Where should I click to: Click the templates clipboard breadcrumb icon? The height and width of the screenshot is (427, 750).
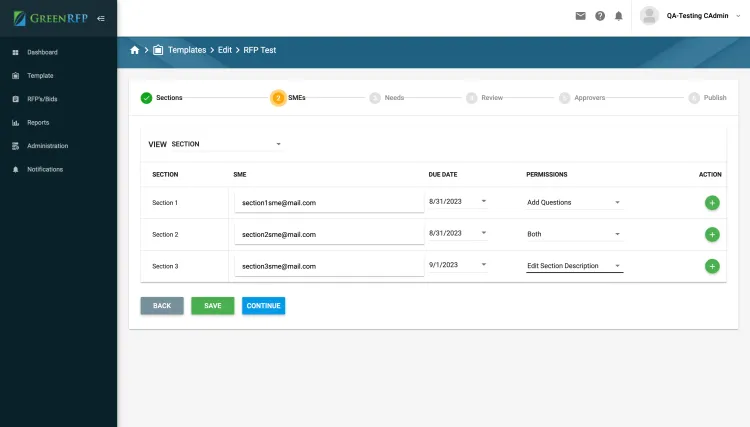coord(158,50)
